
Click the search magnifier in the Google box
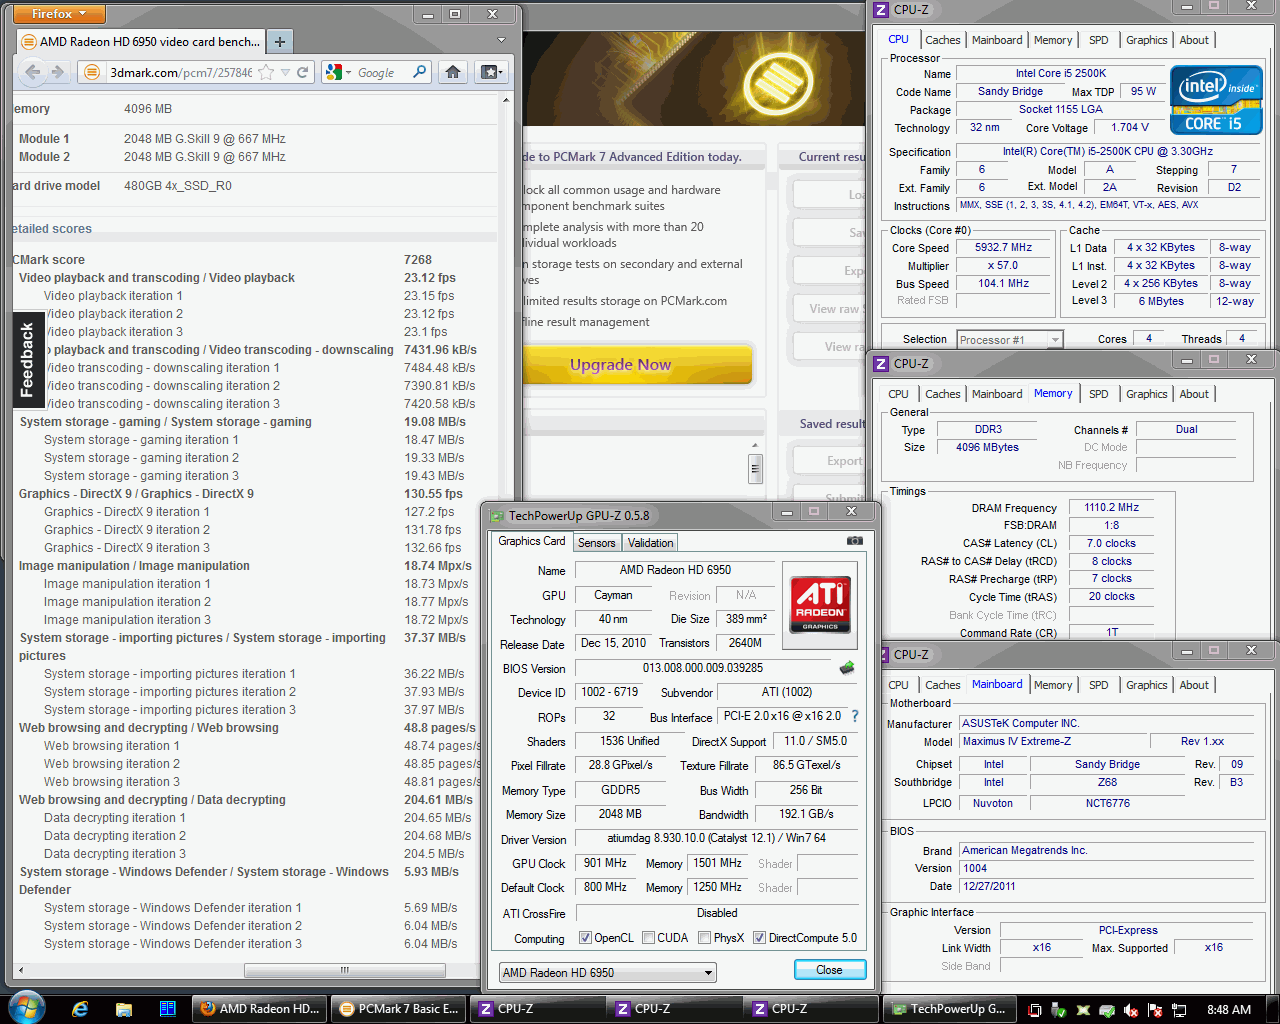(x=420, y=72)
